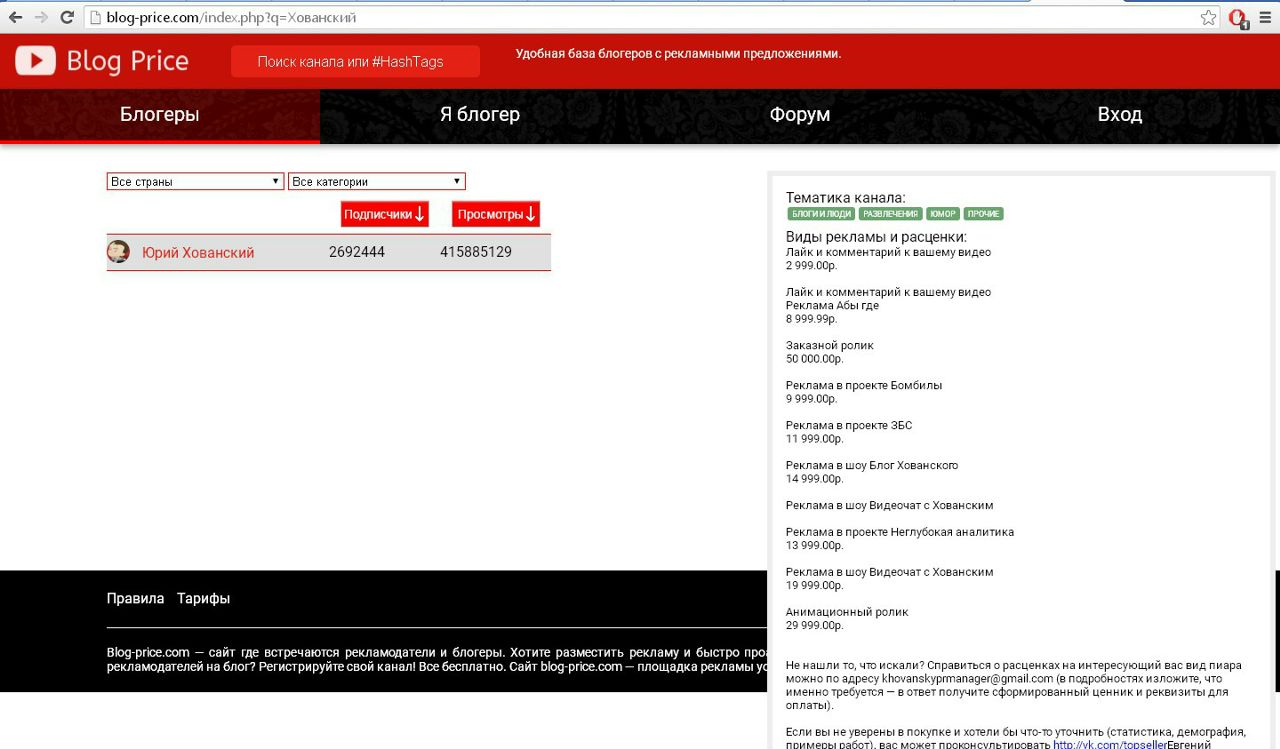1280x749 pixels.
Task: Click the view count 415885129
Action: coord(476,252)
